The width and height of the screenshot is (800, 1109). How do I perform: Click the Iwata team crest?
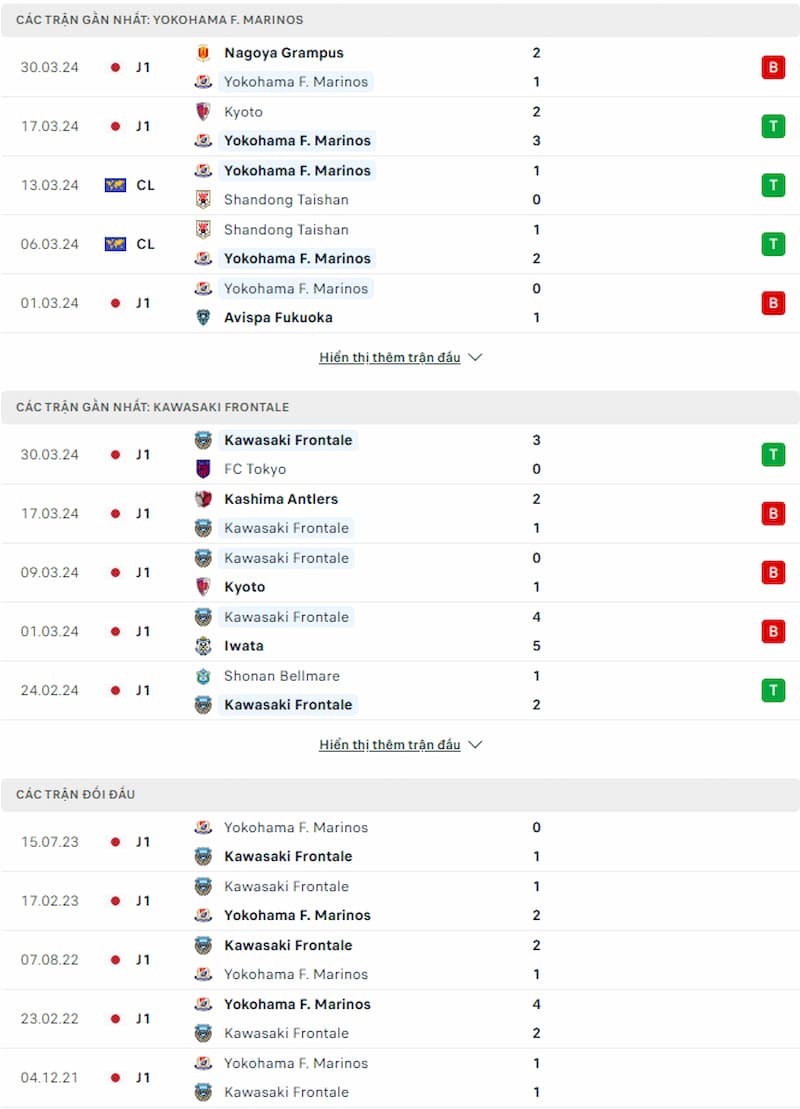click(203, 646)
